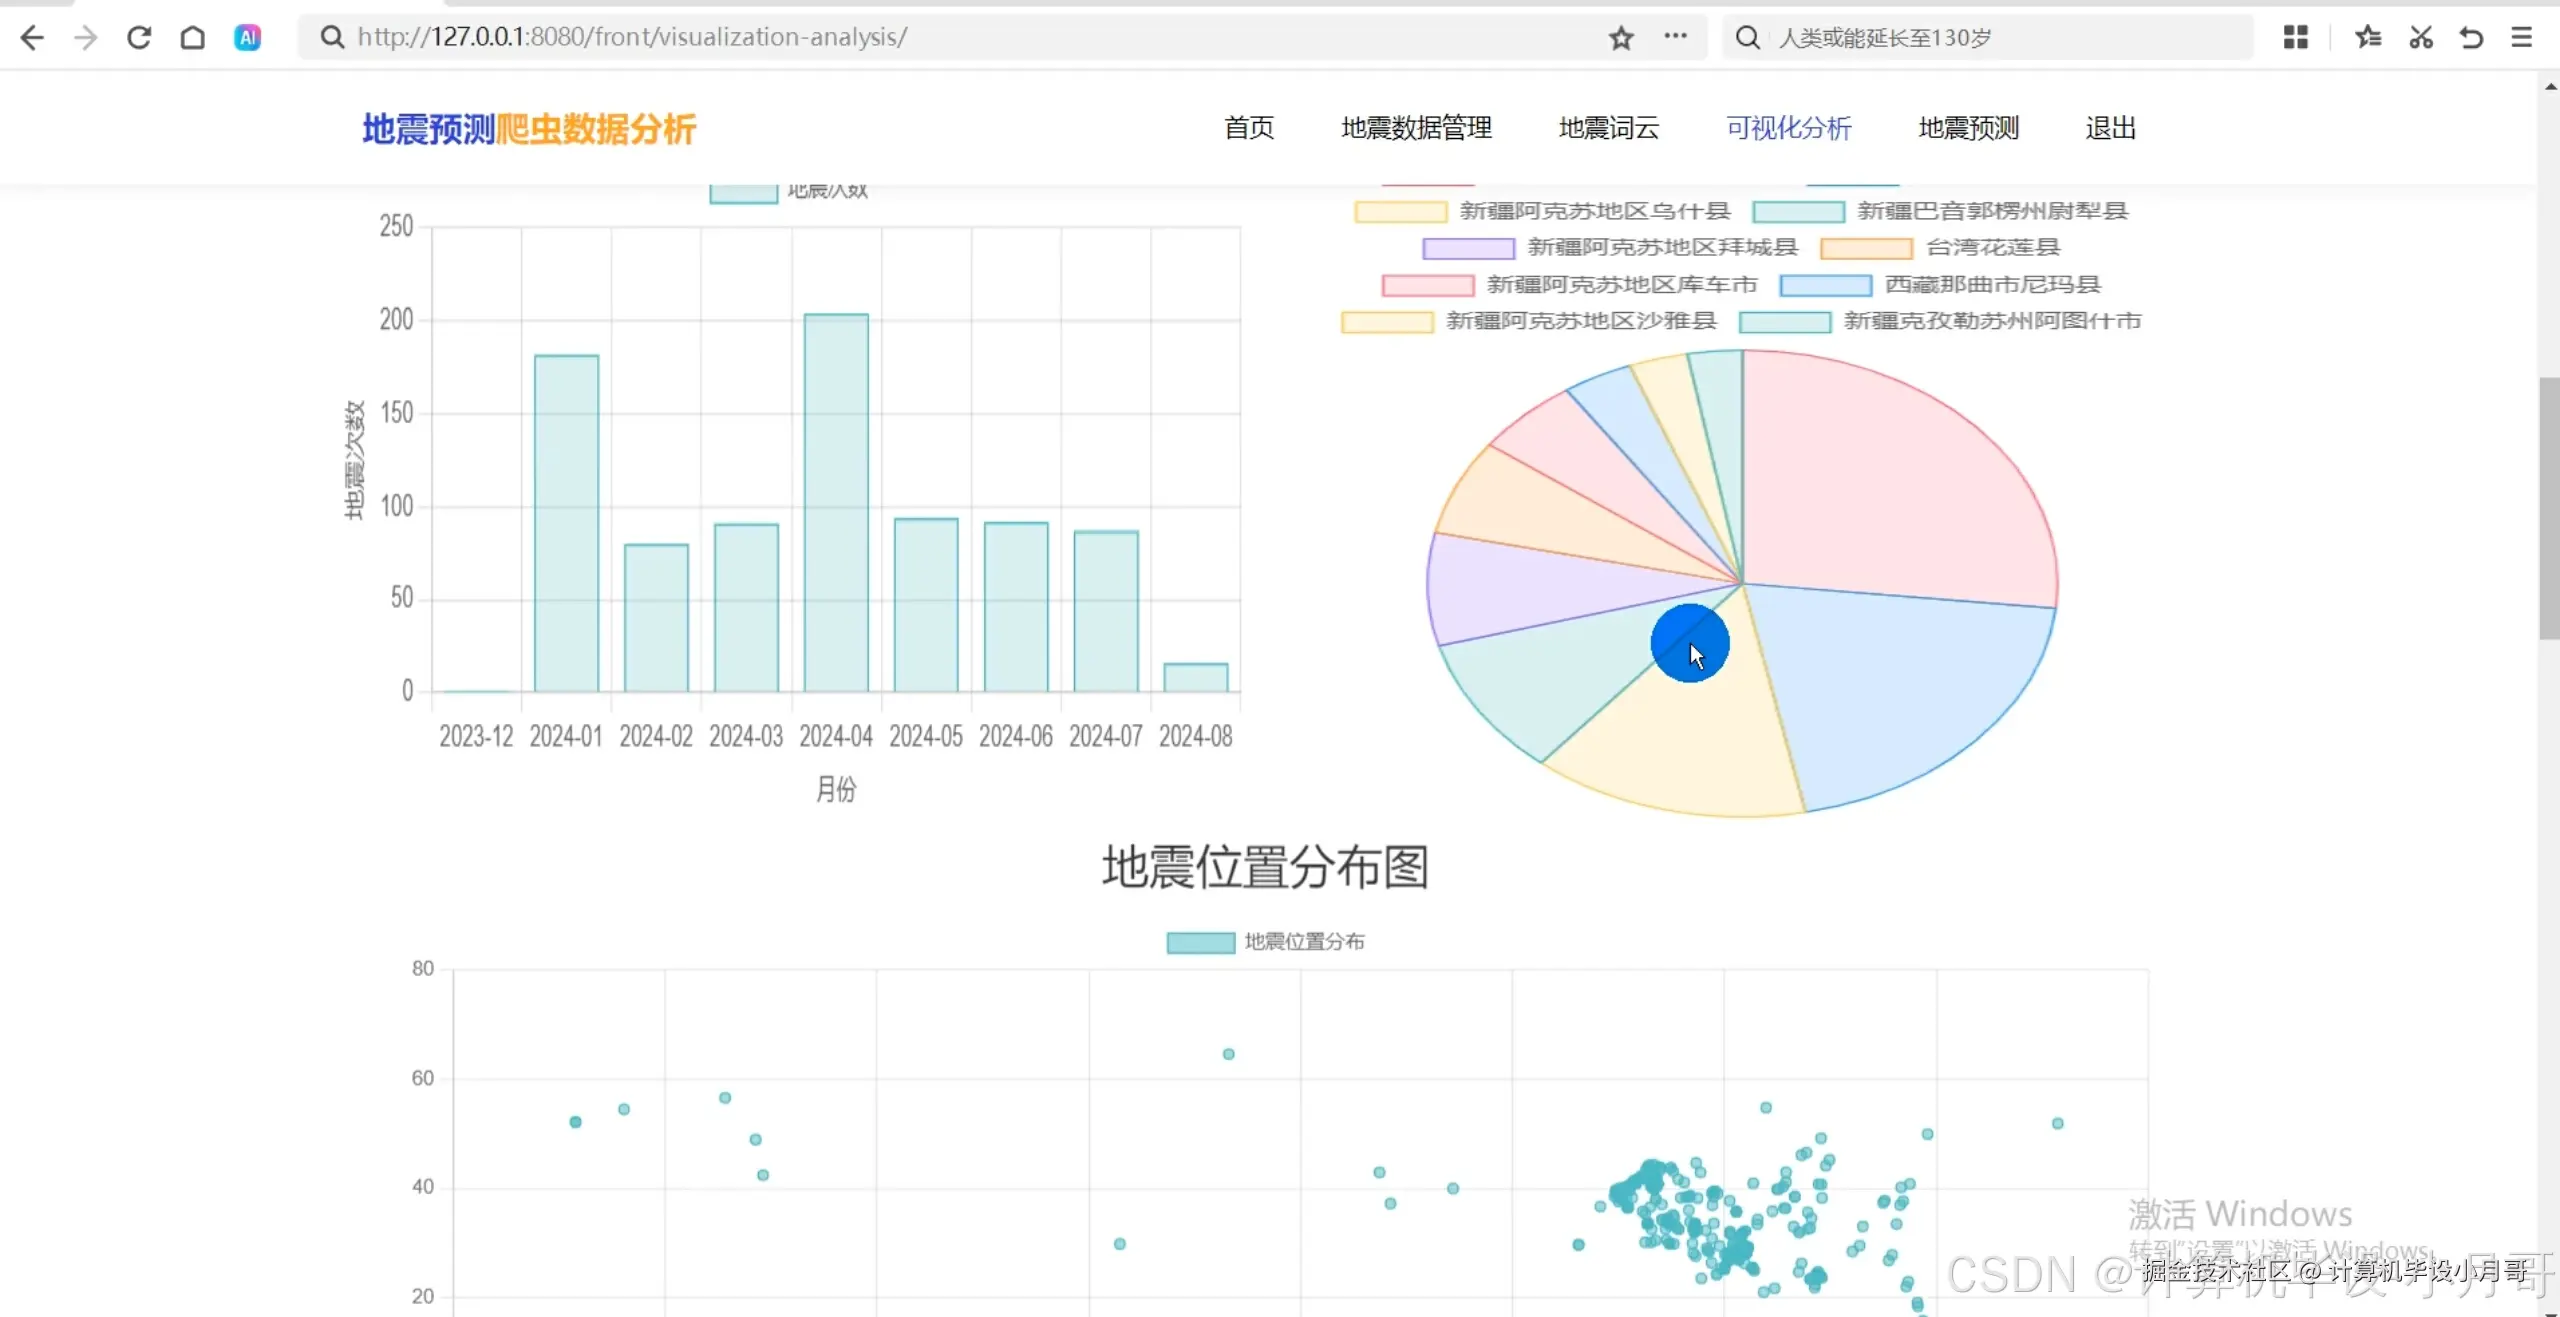
Task: Bookmark page with star icon
Action: tap(1621, 38)
